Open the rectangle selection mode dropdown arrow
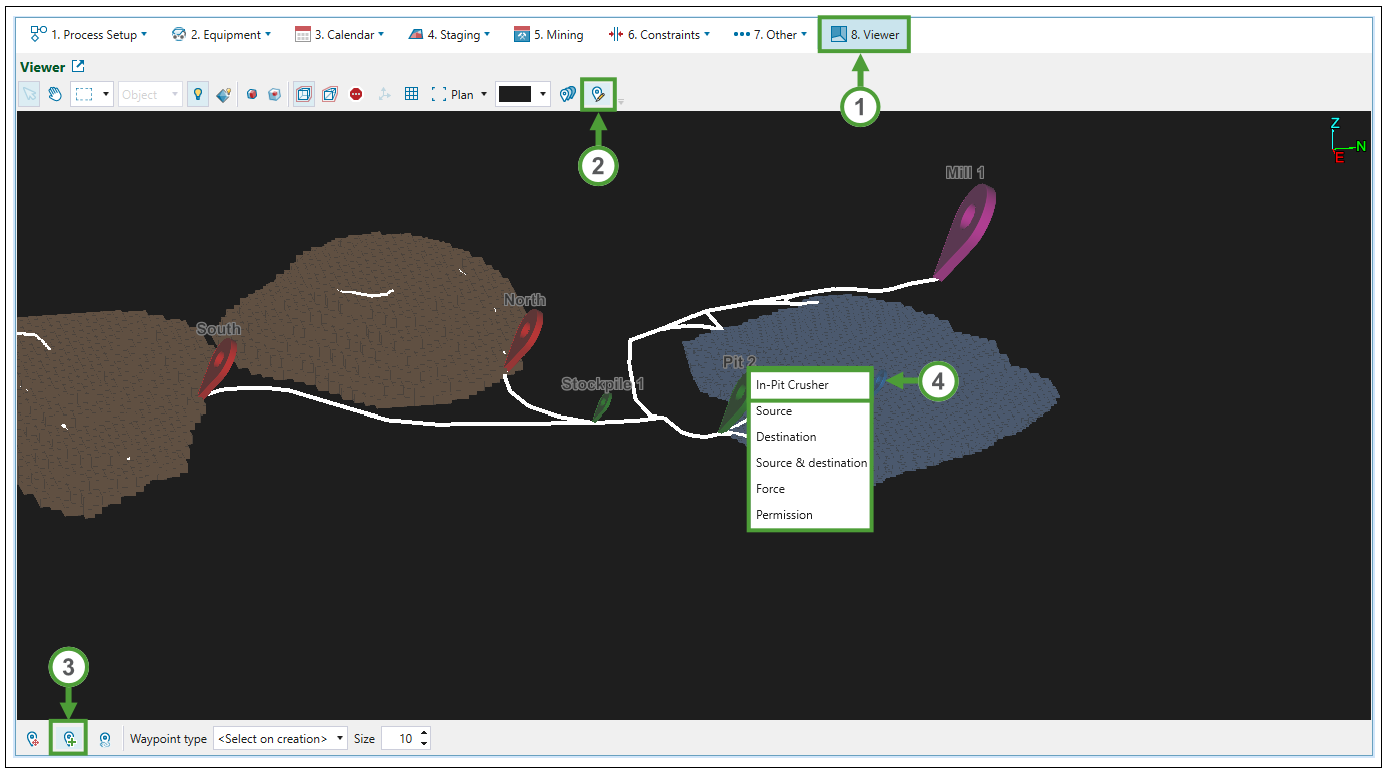Screen dimensions: 1388x772 (x=107, y=94)
